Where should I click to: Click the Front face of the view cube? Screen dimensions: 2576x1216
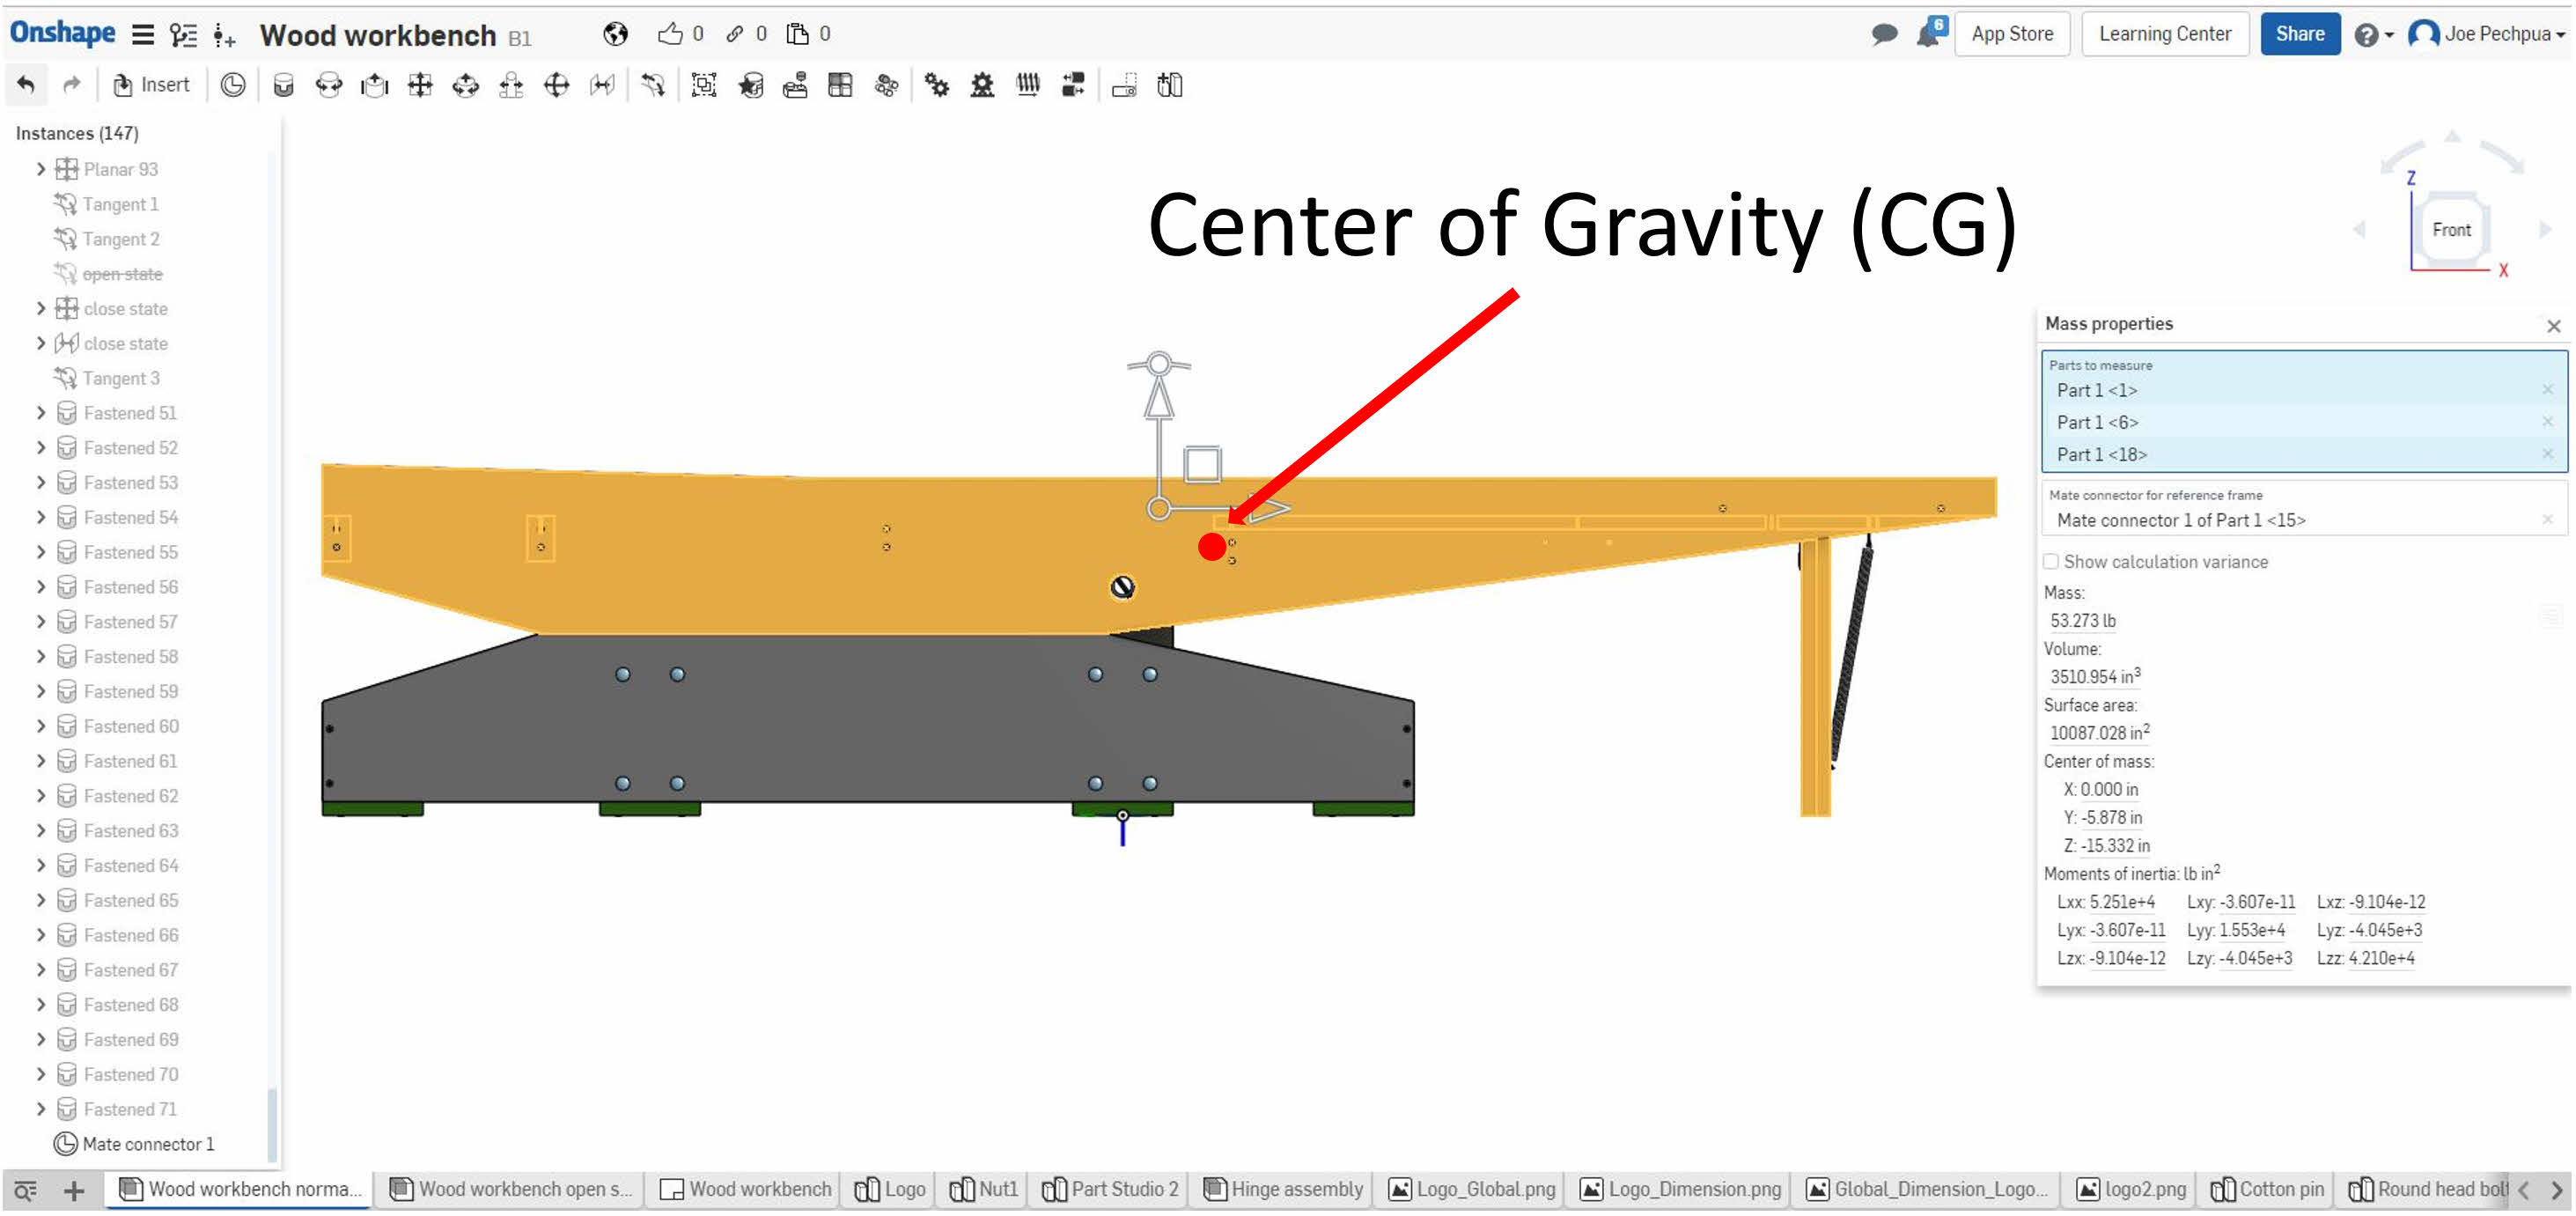tap(2450, 230)
